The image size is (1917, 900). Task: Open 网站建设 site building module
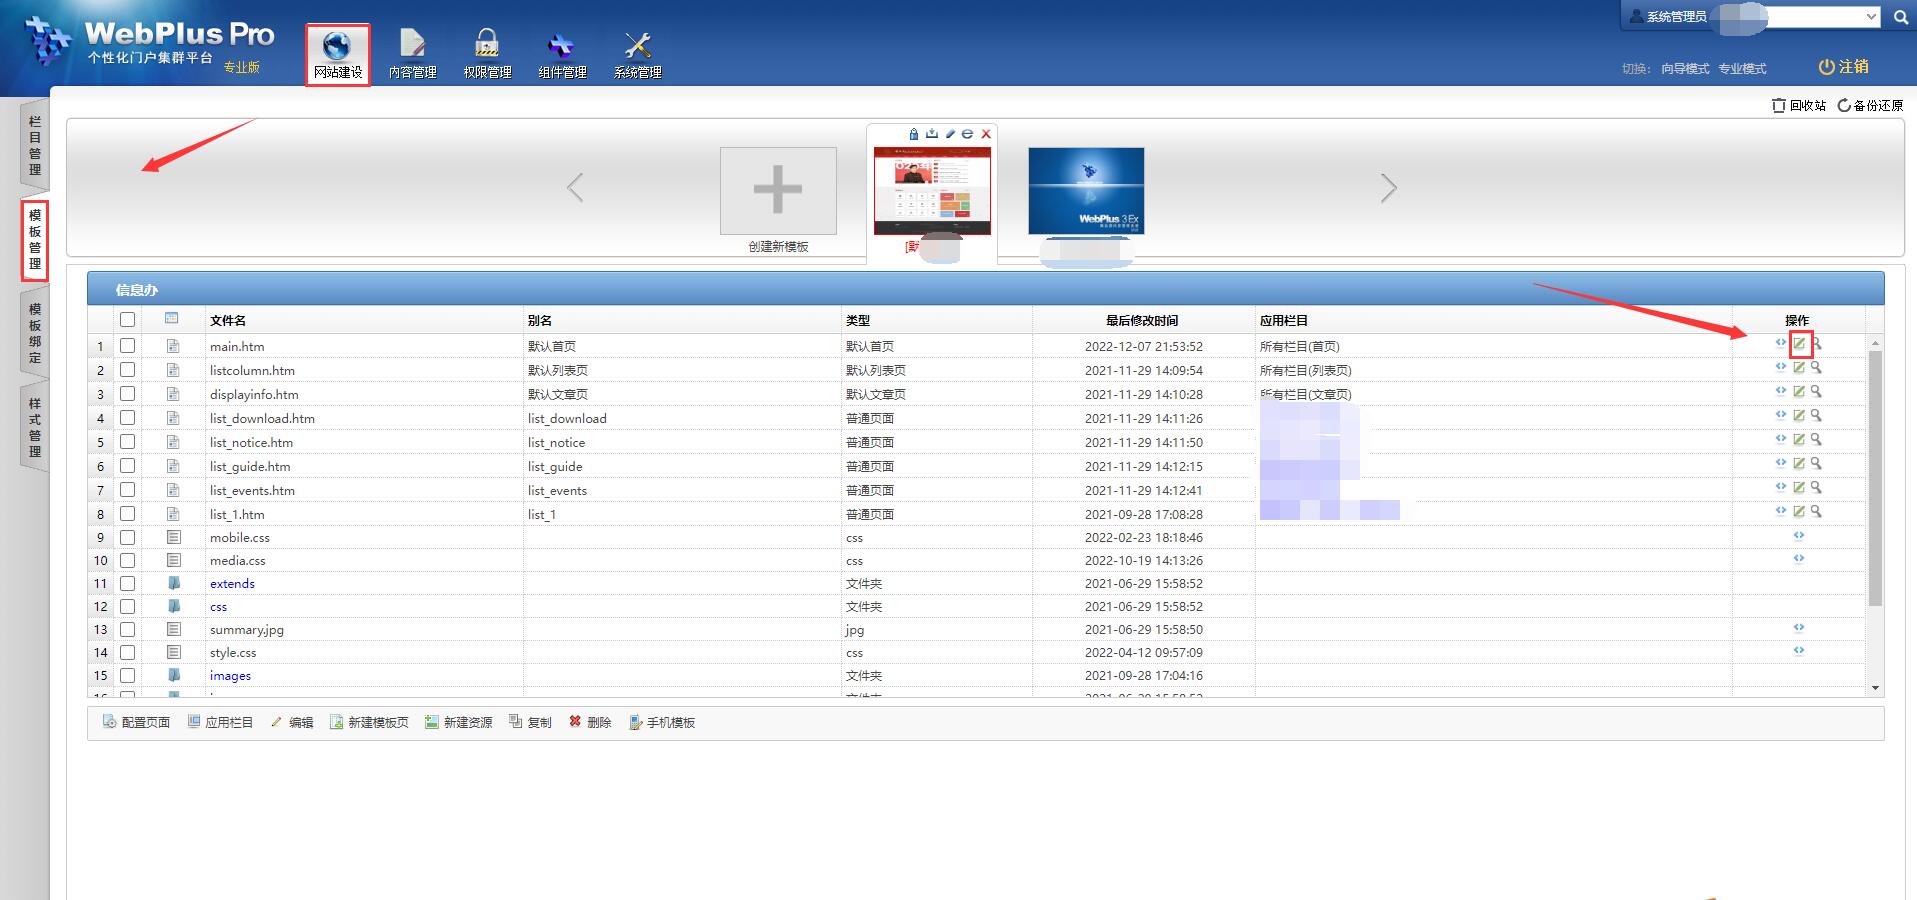point(337,54)
